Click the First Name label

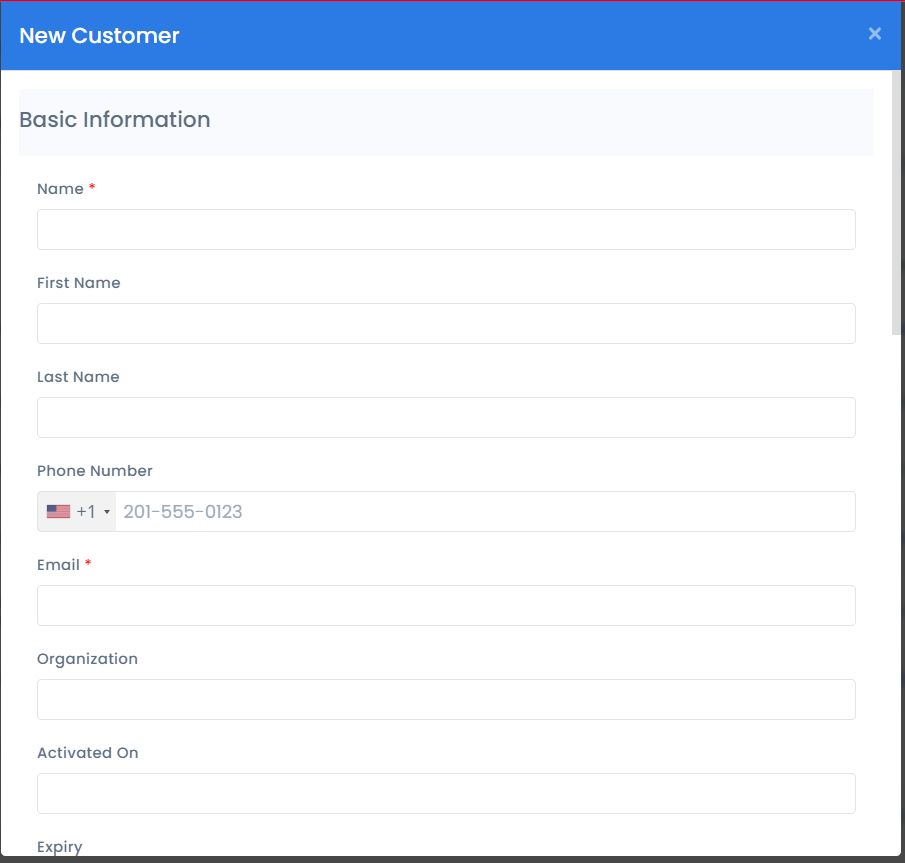pyautogui.click(x=78, y=283)
